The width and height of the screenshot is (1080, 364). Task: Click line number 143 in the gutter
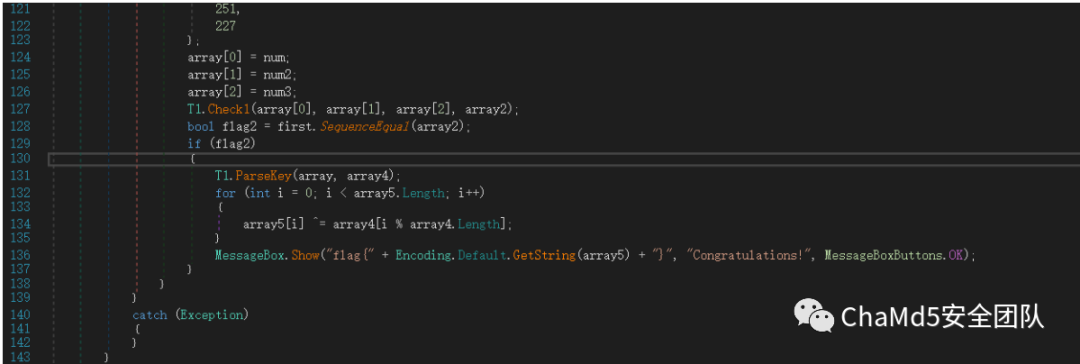(x=21, y=356)
